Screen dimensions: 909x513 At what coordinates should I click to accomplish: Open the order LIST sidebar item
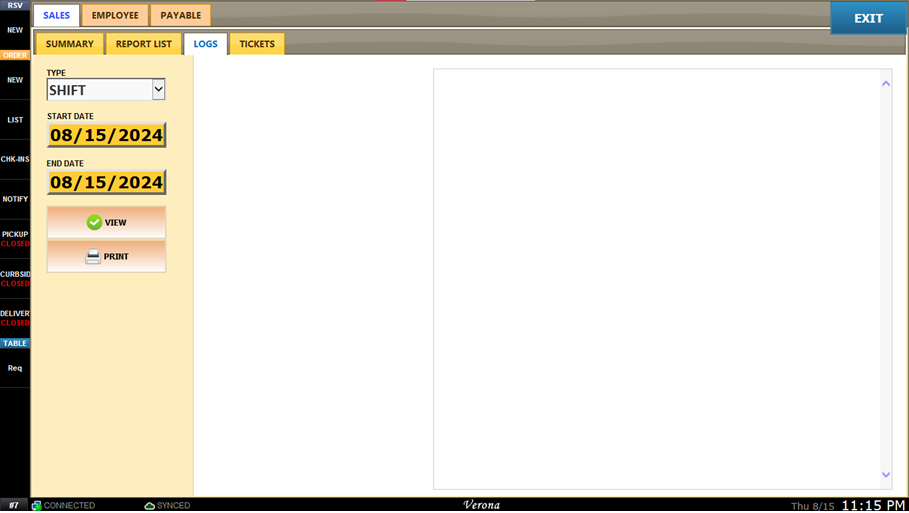click(15, 120)
